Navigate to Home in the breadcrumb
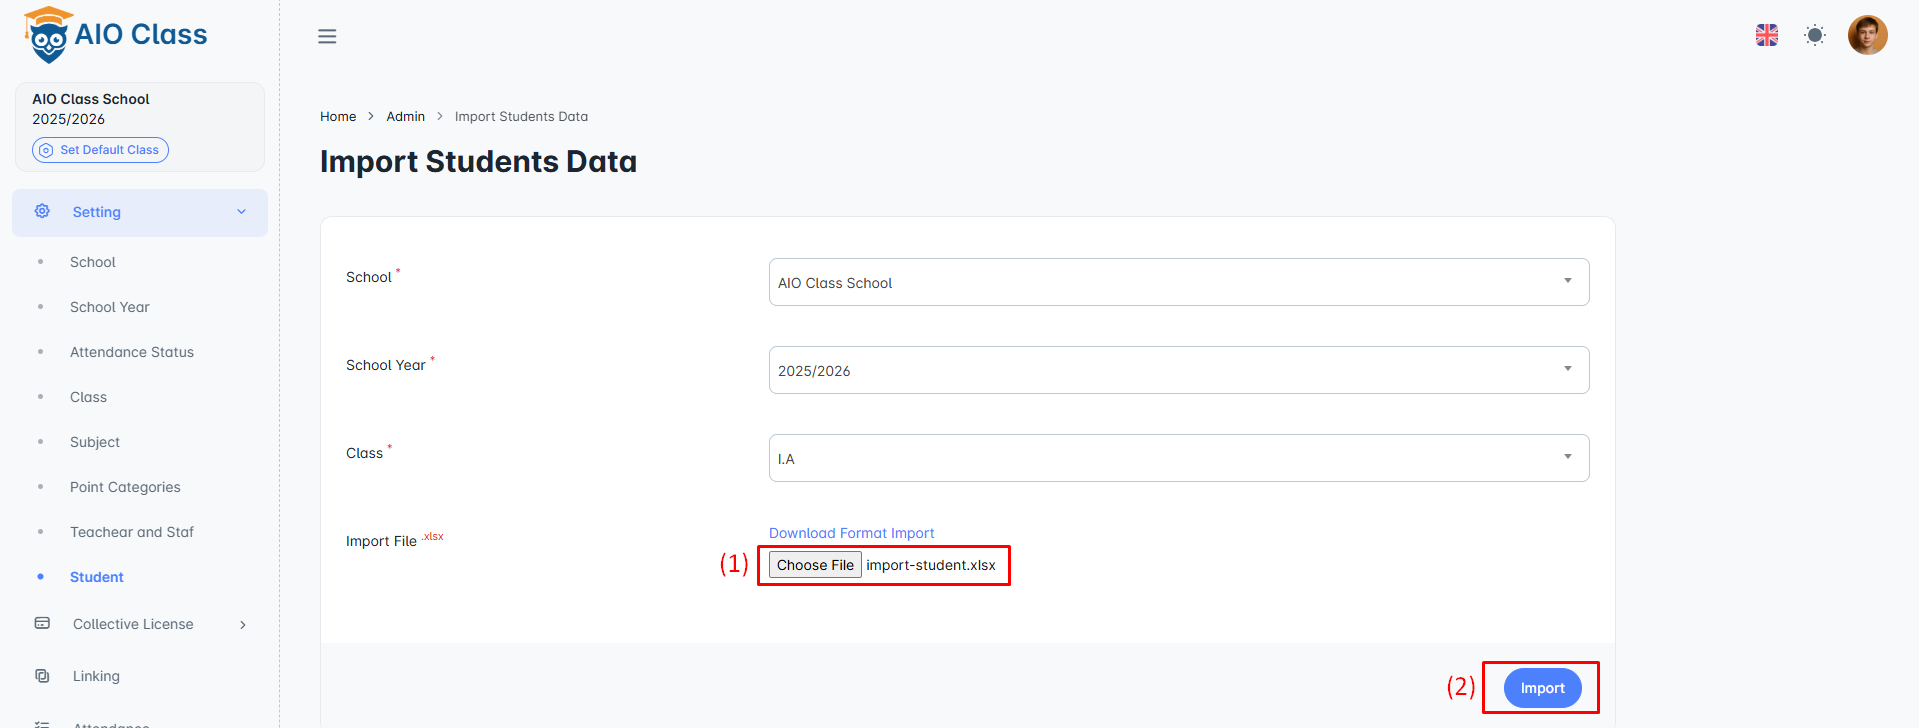 point(338,117)
